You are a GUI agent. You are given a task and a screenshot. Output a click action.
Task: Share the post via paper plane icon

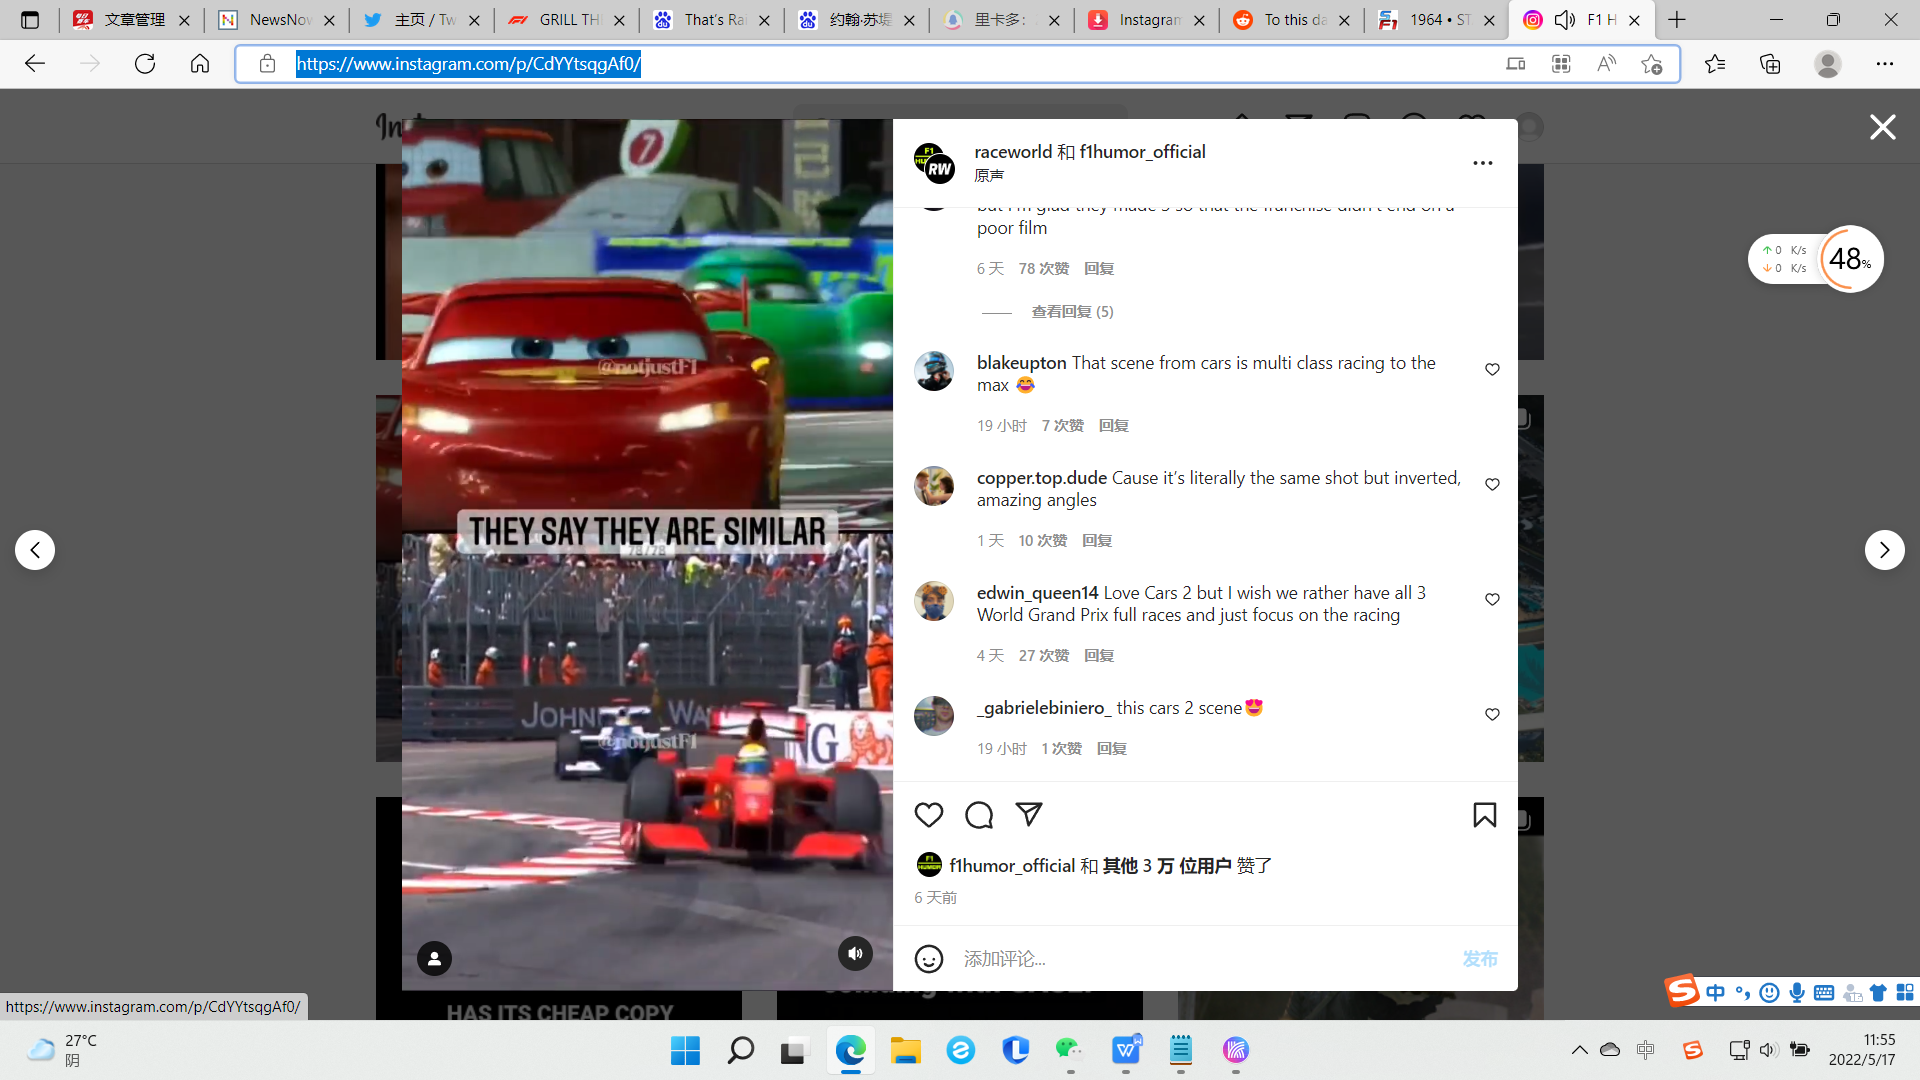click(x=1029, y=814)
